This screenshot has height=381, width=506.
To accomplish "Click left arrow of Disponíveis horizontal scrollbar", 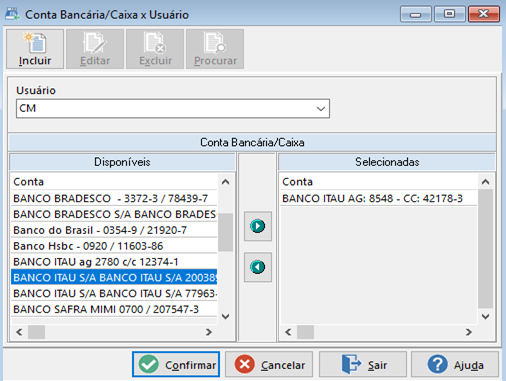I will click(19, 332).
